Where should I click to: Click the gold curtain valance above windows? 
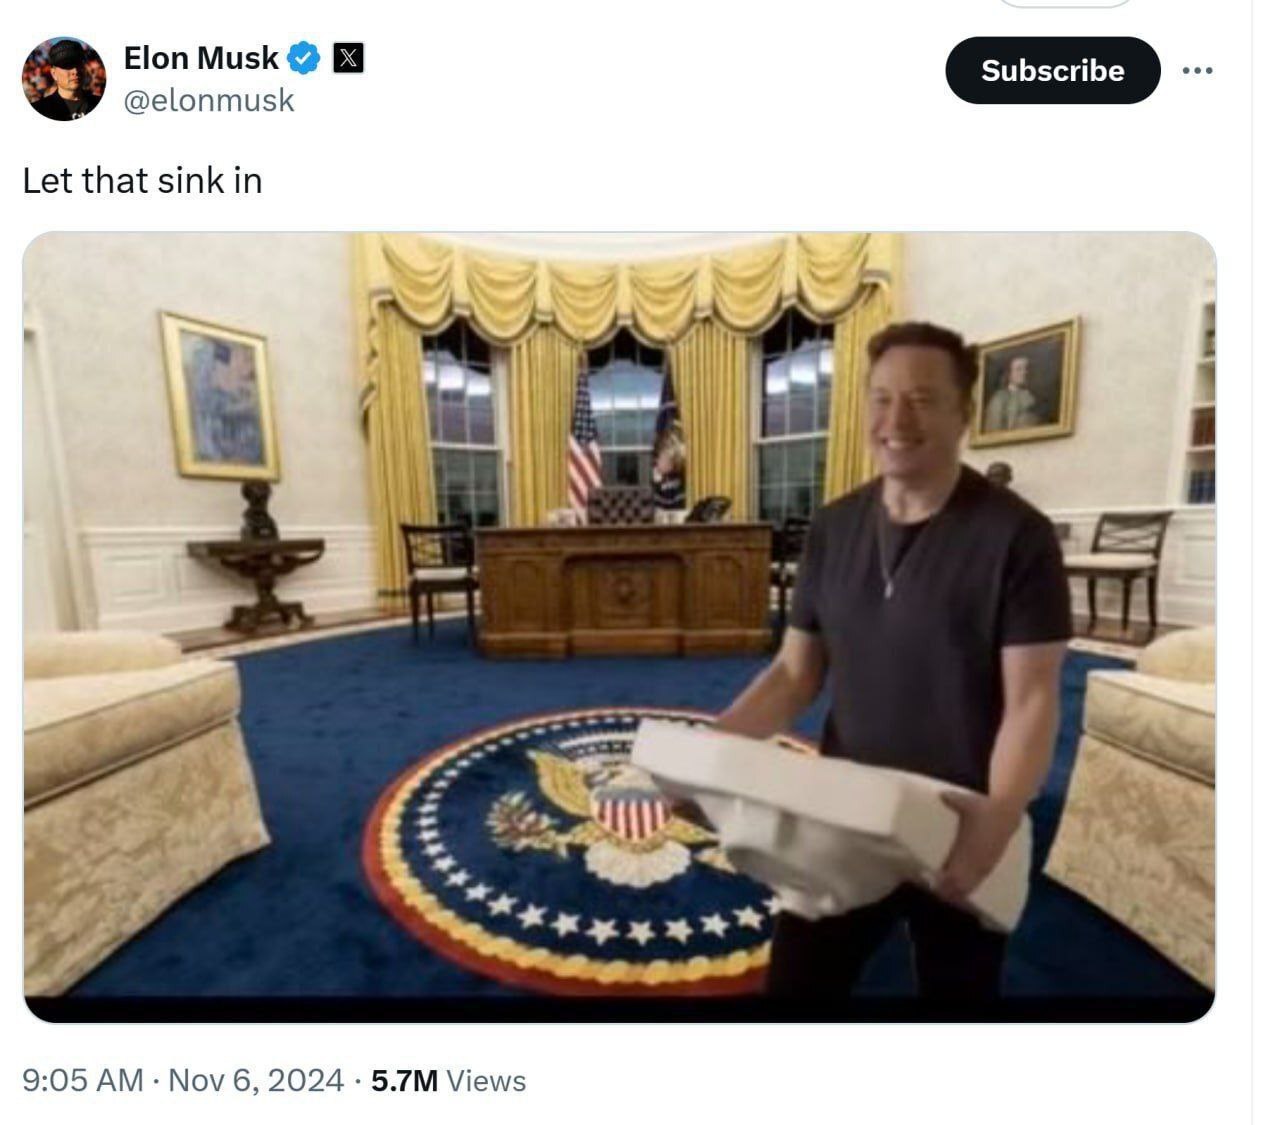point(626,285)
